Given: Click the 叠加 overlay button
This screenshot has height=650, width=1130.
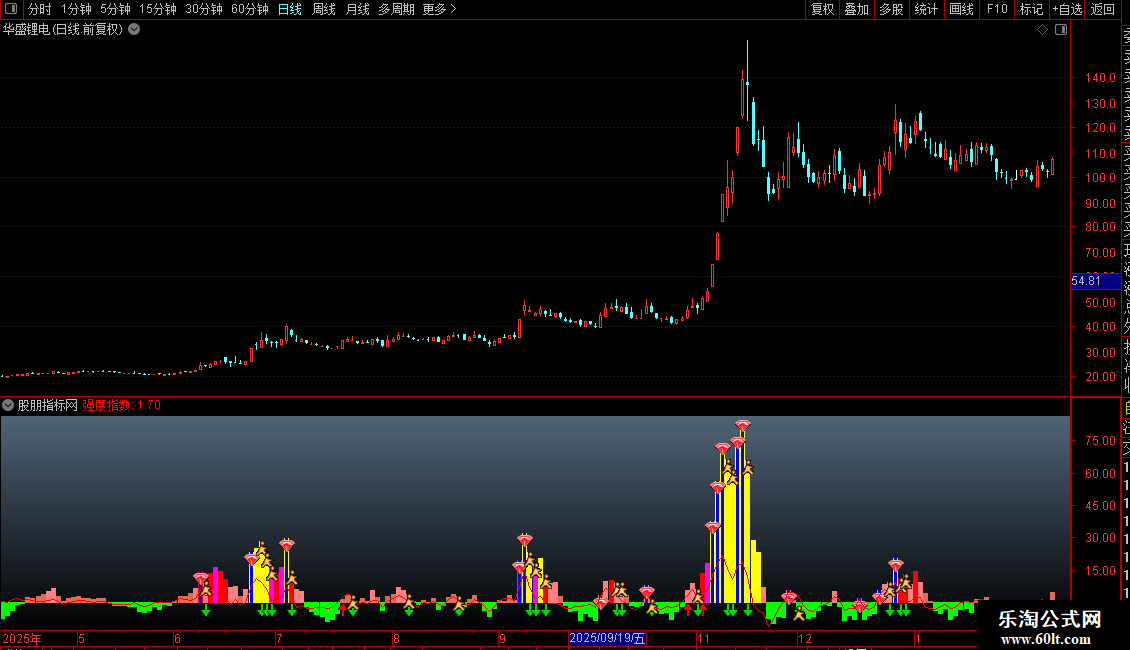Looking at the screenshot, I should (857, 9).
